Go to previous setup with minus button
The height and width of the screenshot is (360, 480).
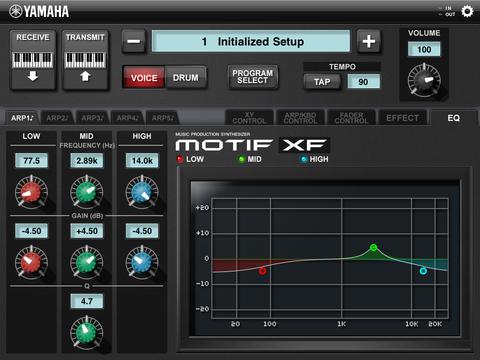134,41
